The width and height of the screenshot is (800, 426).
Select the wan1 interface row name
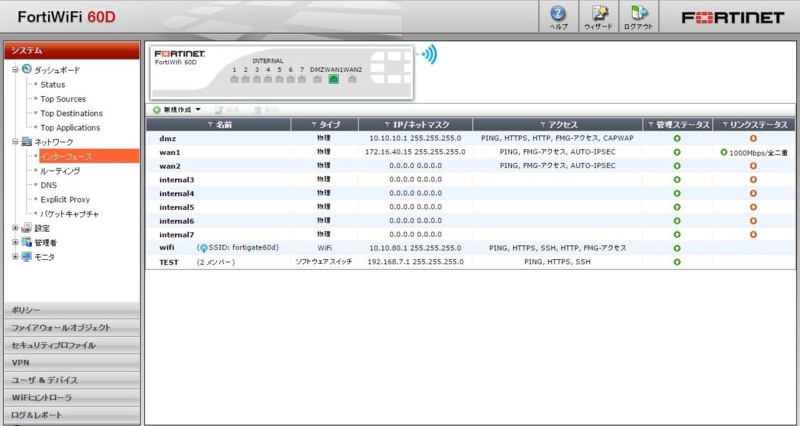[x=169, y=152]
